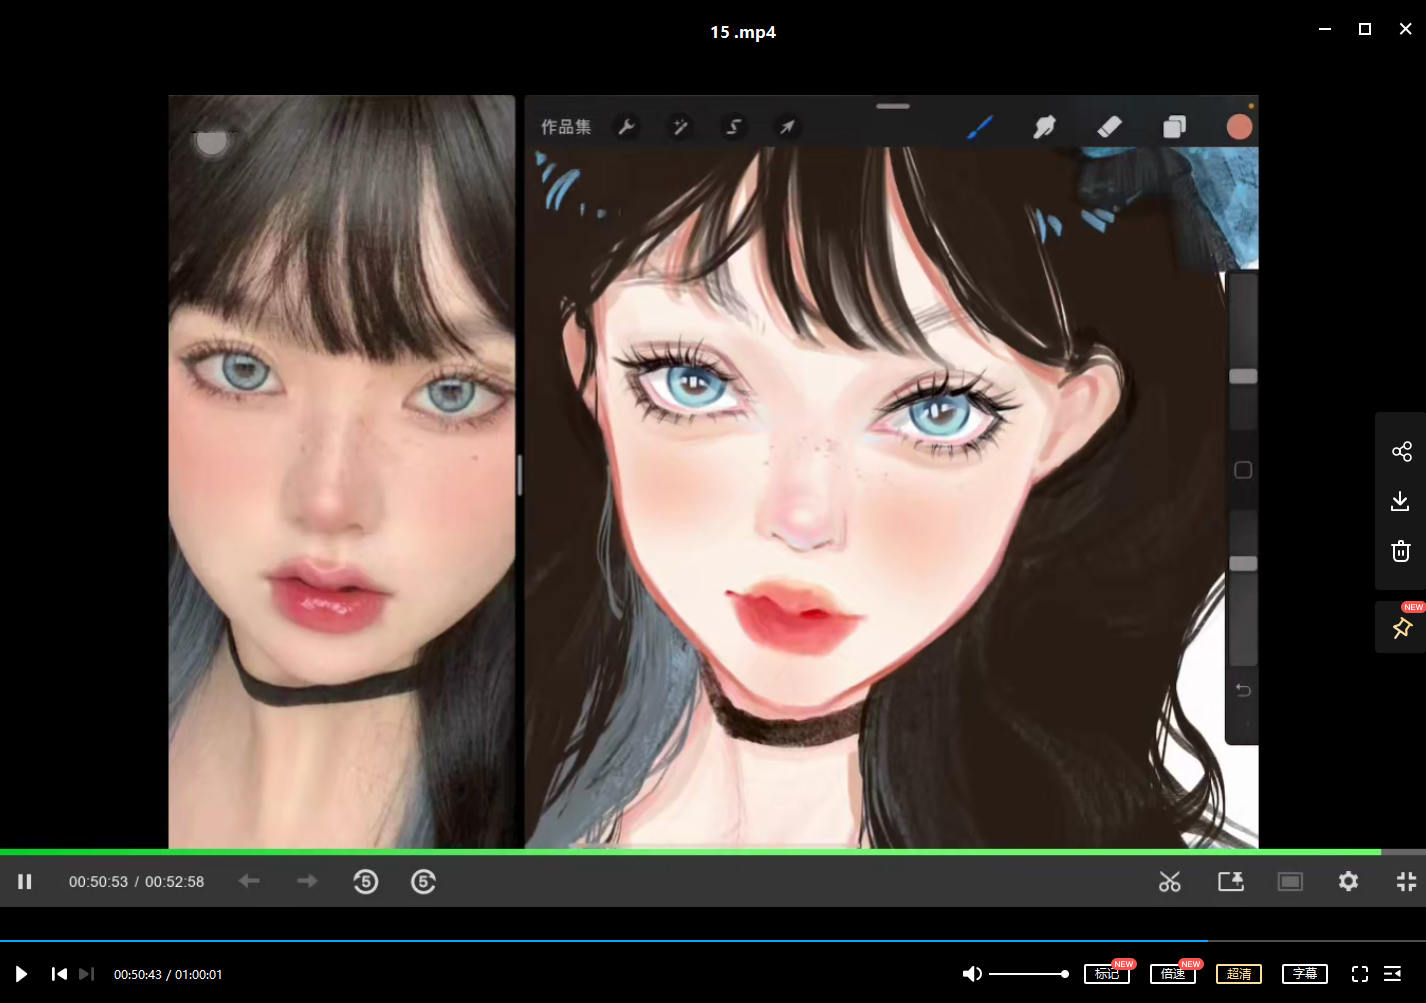This screenshot has height=1003, width=1426.
Task: Mute audio with the speaker icon
Action: [971, 974]
